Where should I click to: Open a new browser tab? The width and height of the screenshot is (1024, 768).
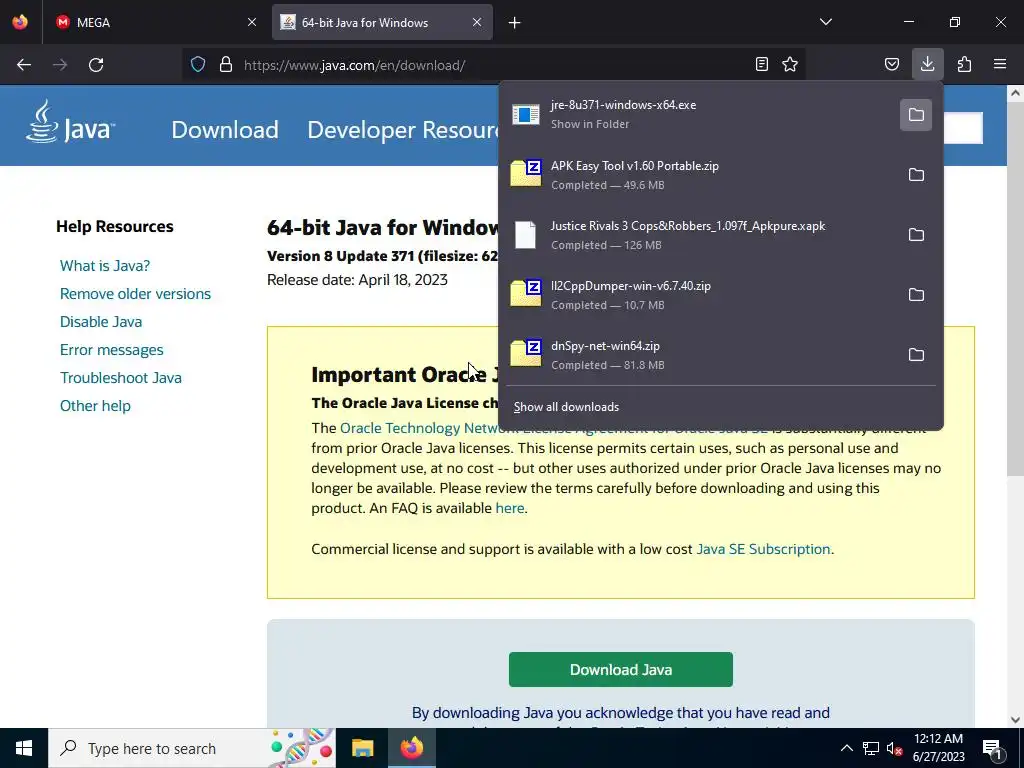coord(515,23)
